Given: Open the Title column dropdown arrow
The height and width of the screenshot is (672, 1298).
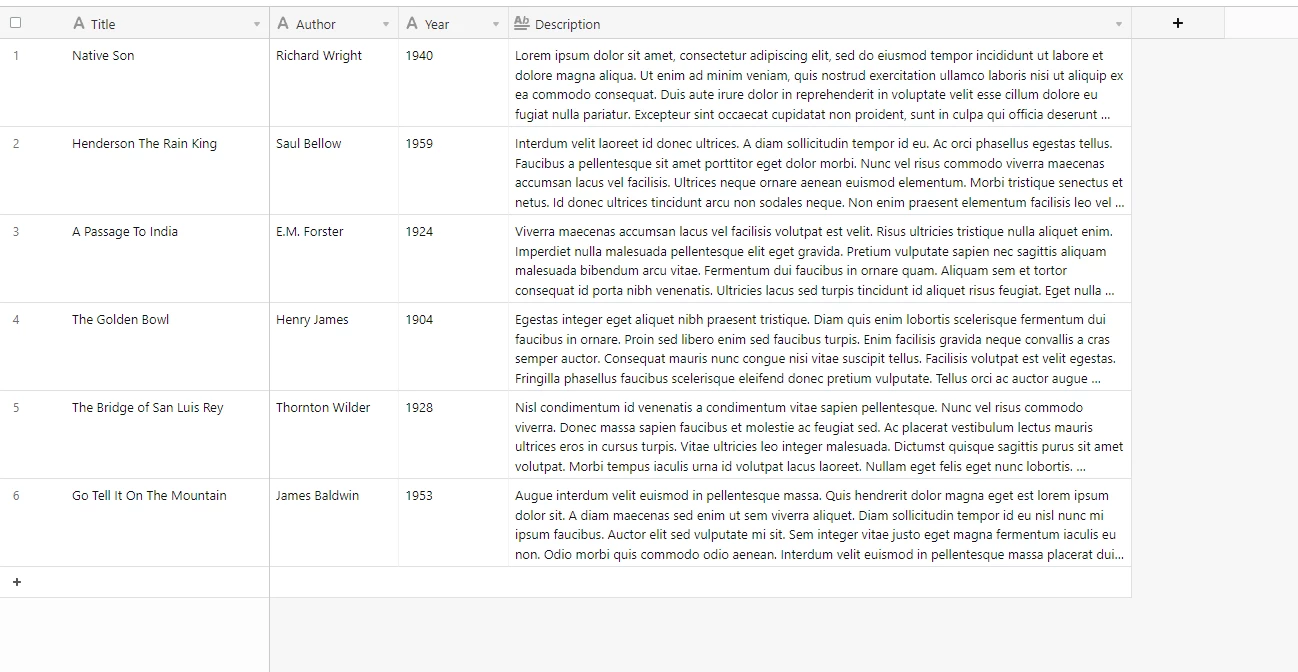Looking at the screenshot, I should (257, 24).
